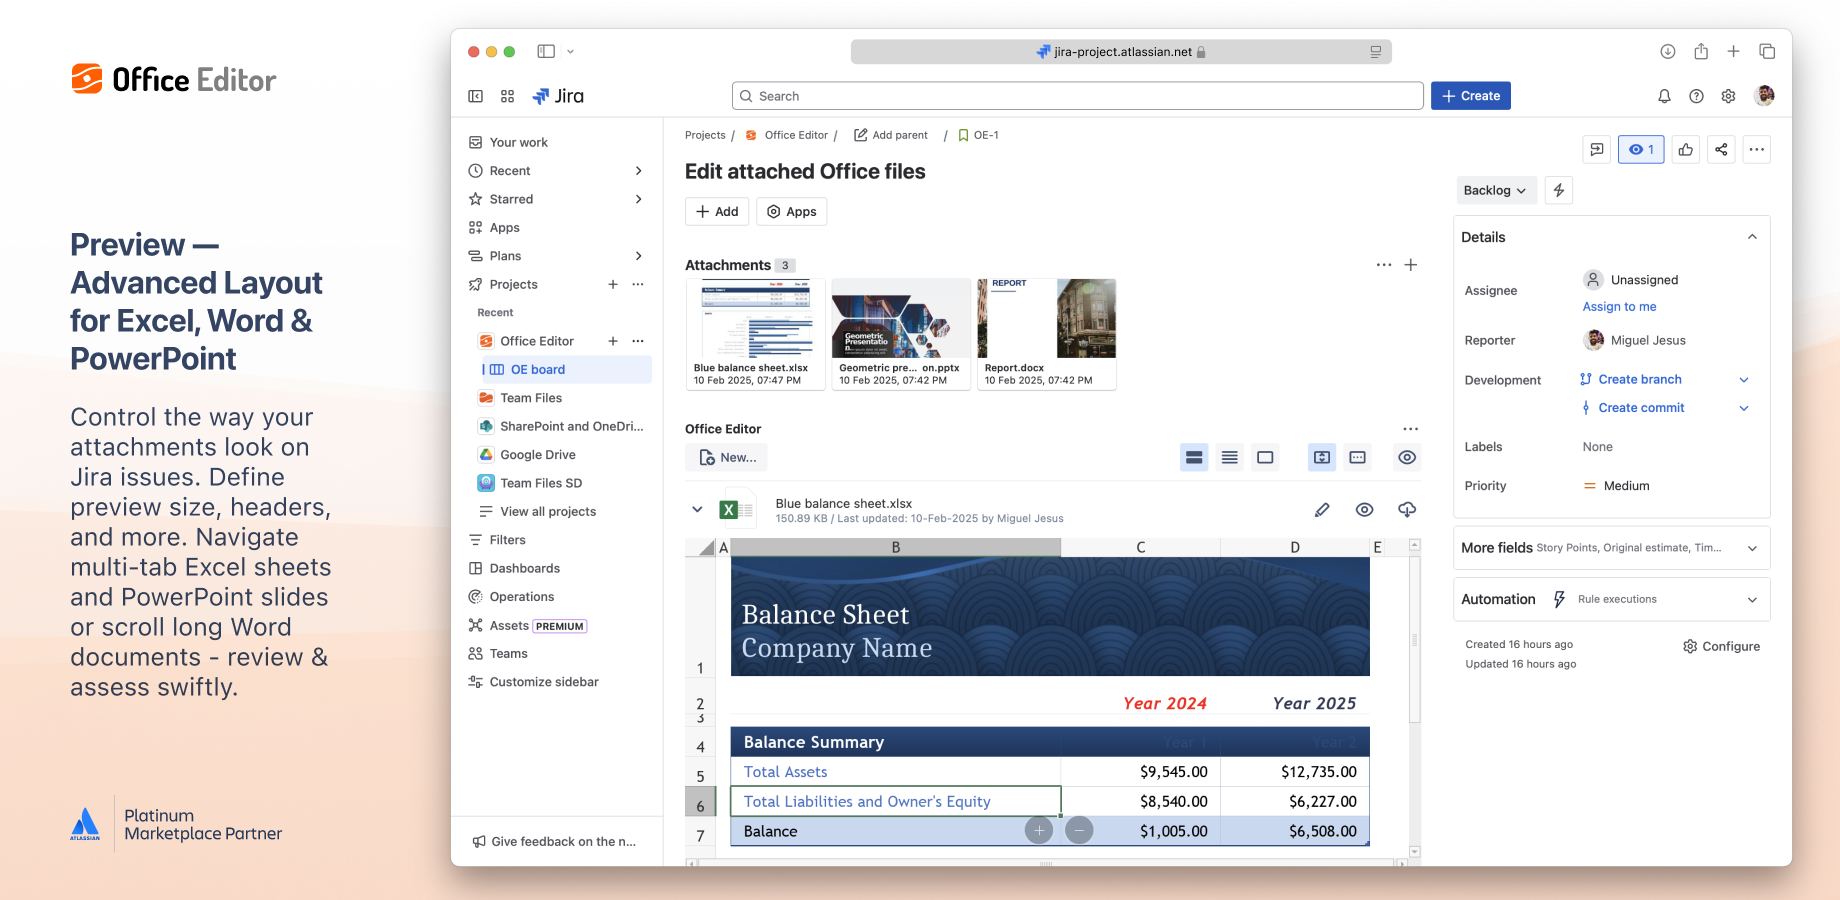This screenshot has width=1840, height=900.
Task: Toggle the preview header display button
Action: point(1357,457)
